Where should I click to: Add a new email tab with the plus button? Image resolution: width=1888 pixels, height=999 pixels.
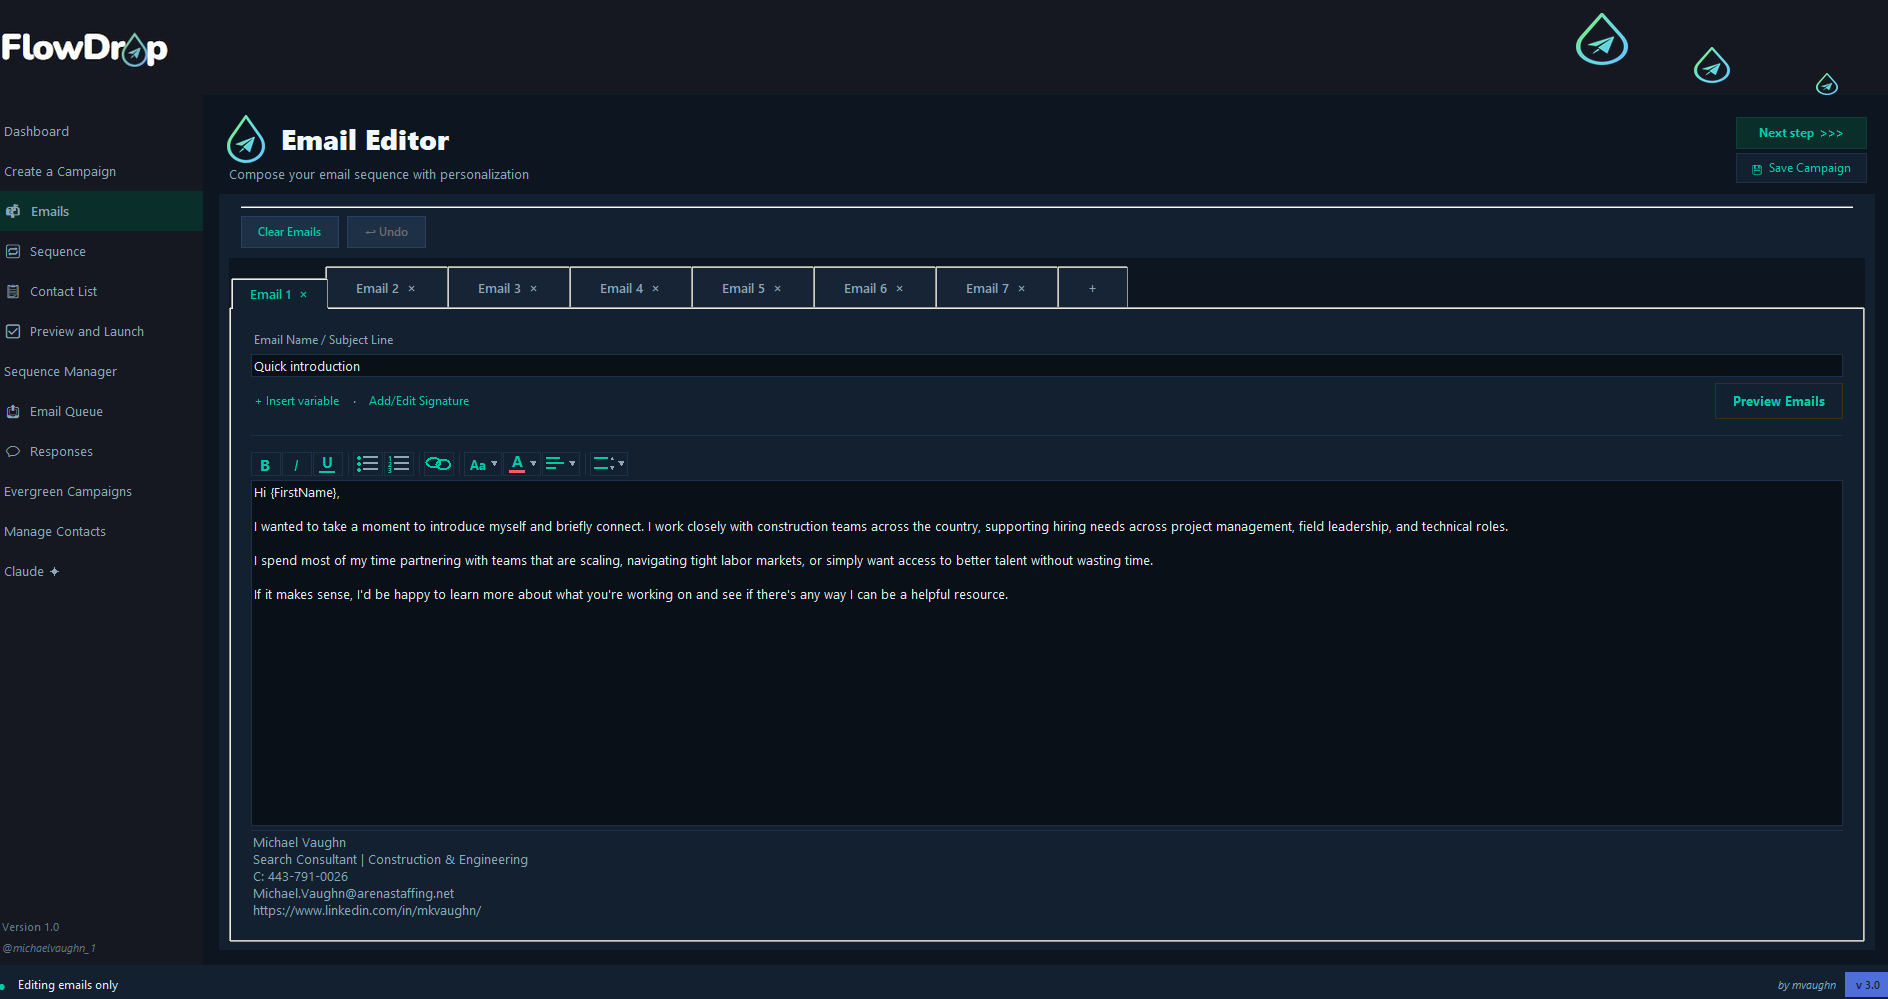[x=1093, y=288]
